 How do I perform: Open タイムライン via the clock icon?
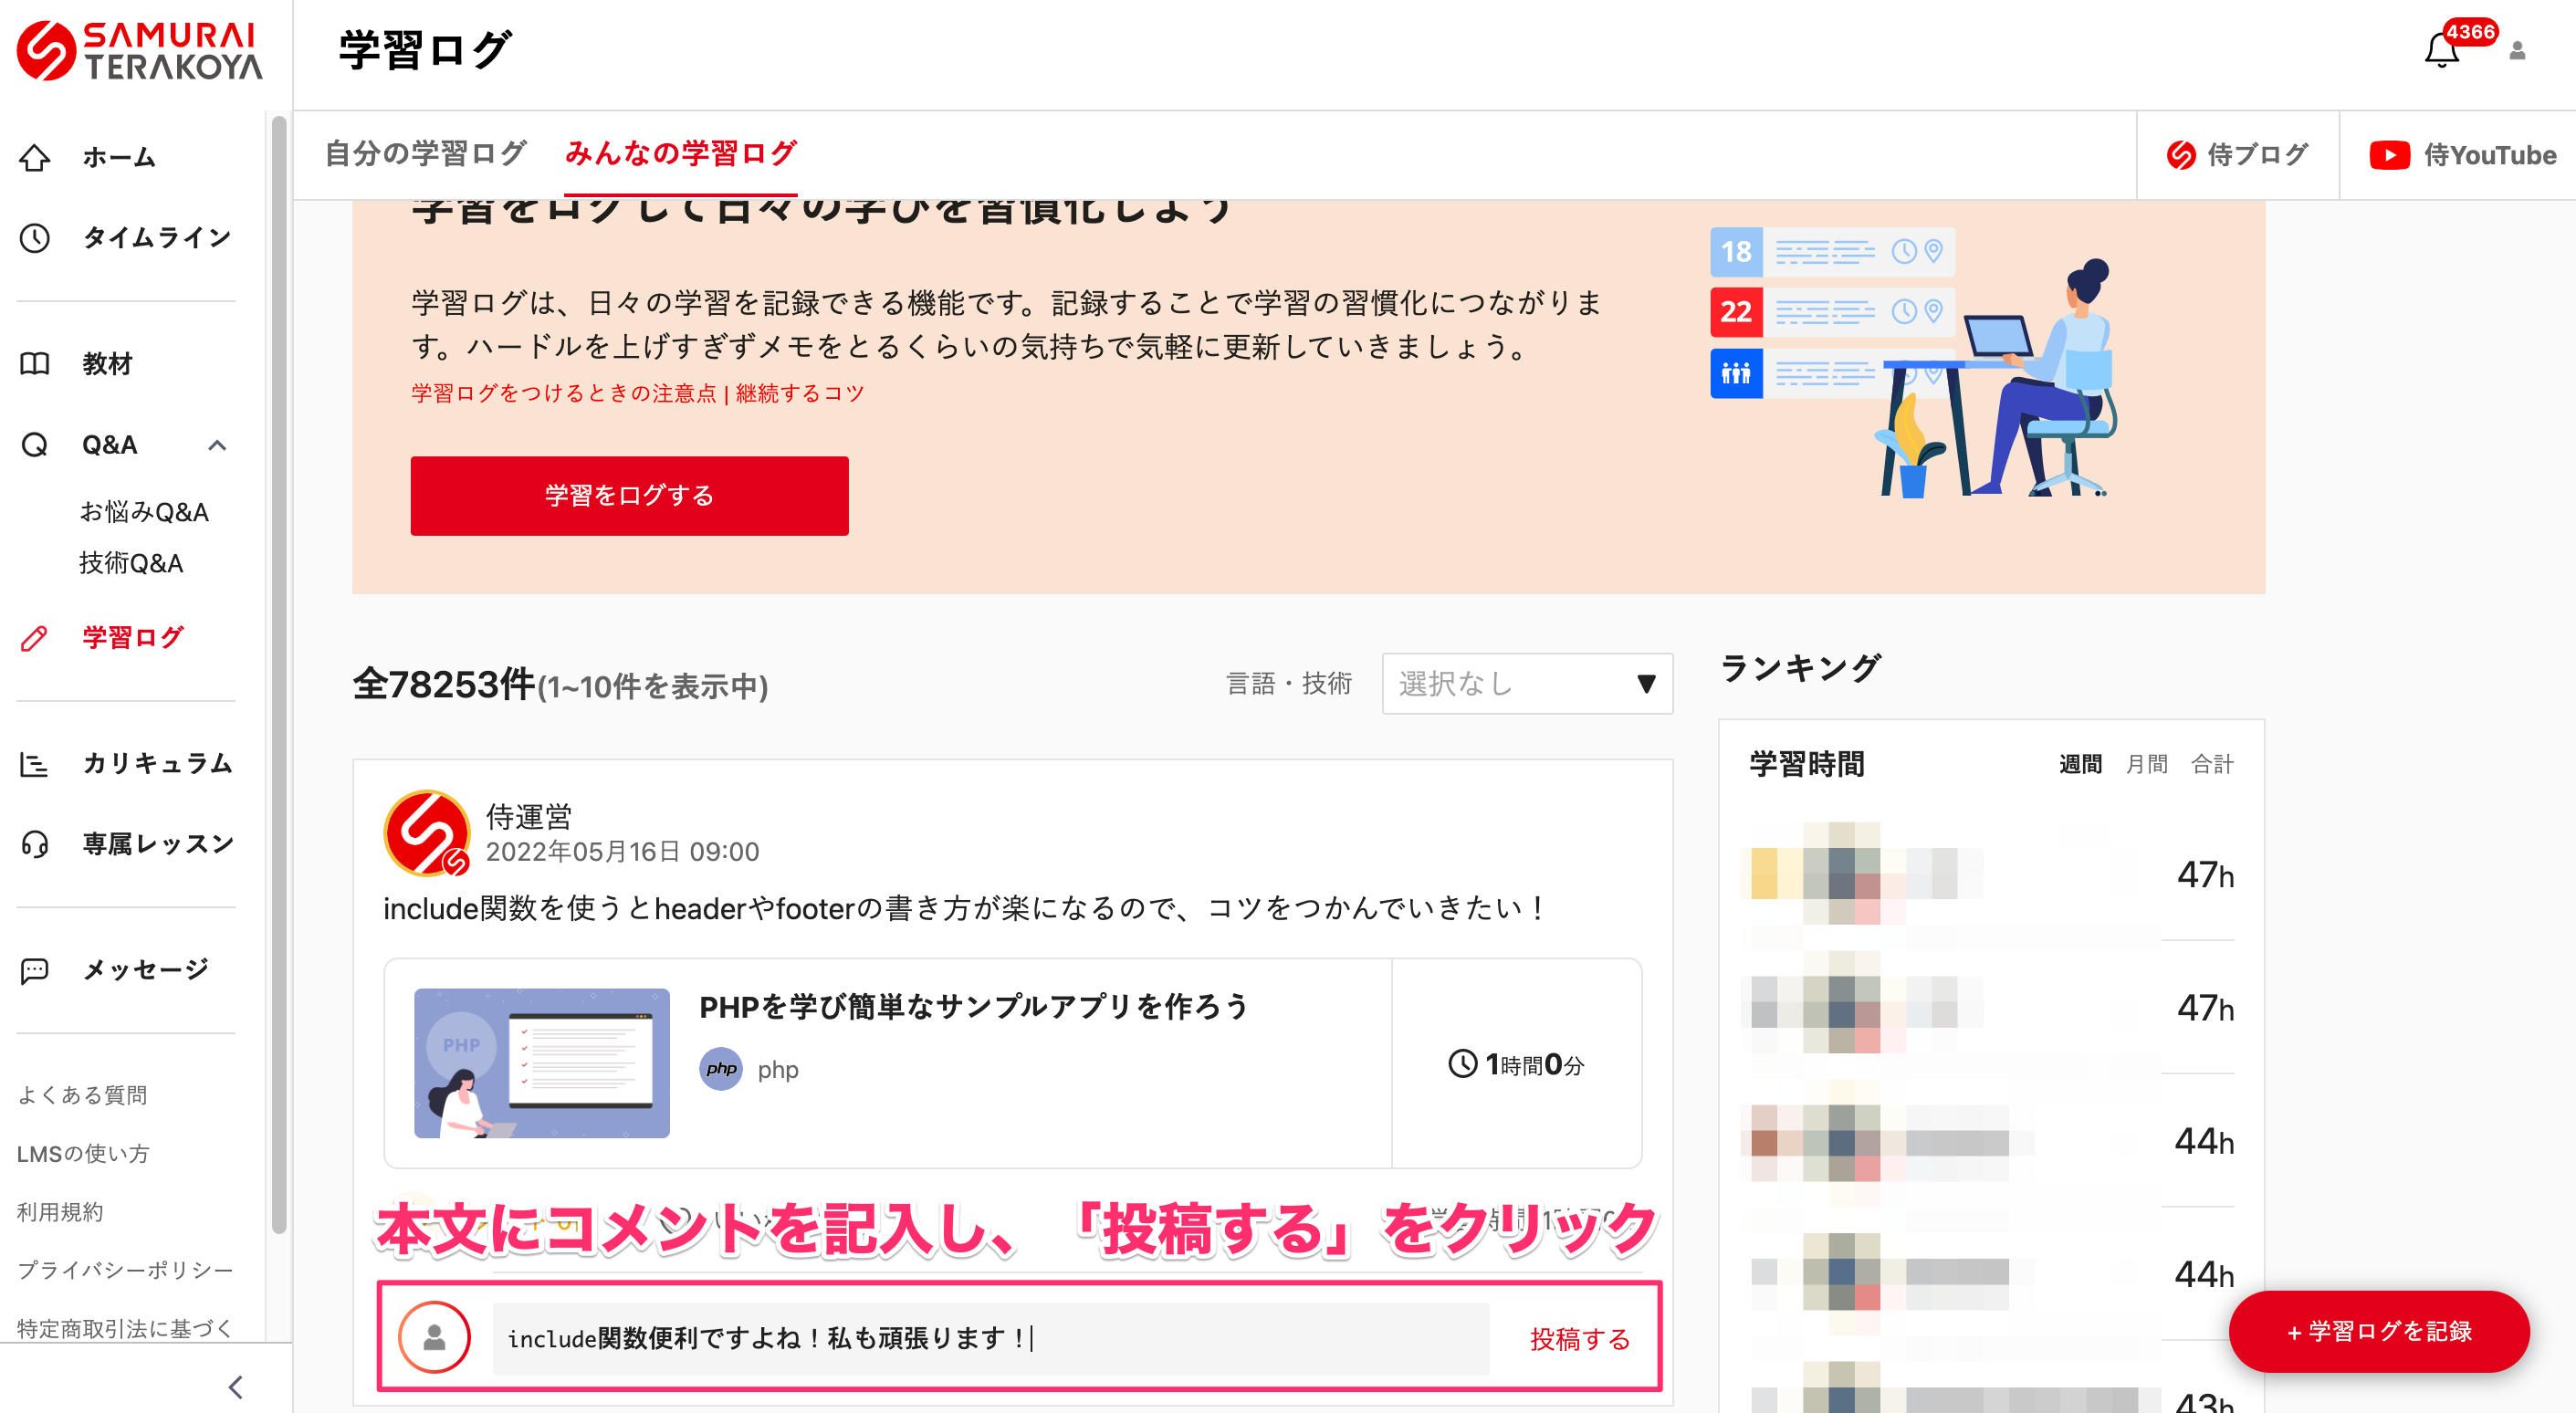35,237
